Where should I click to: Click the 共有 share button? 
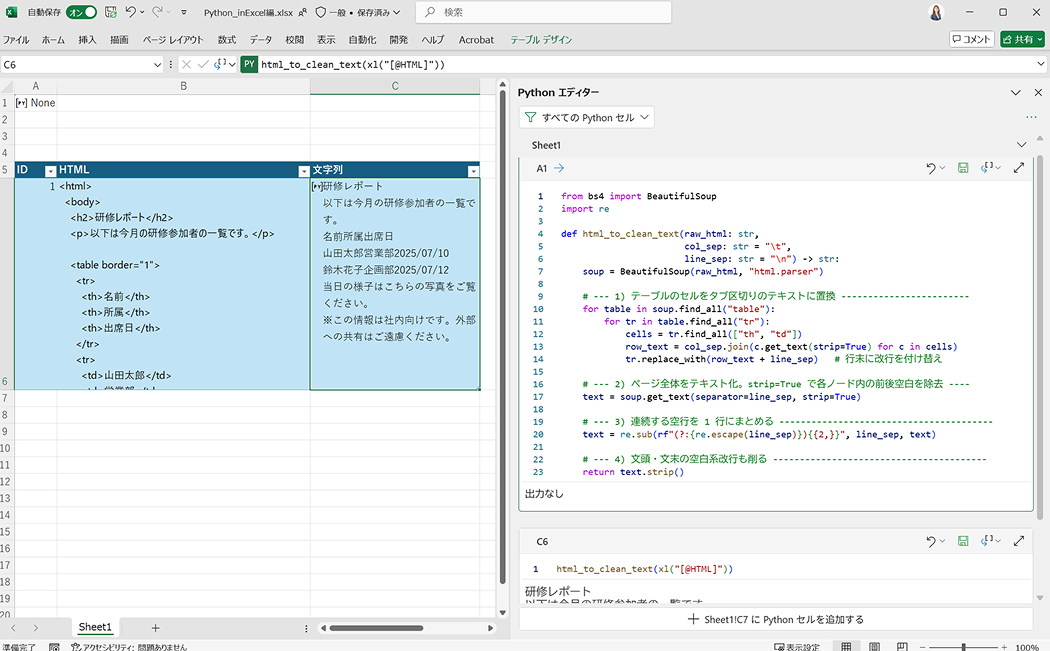point(1022,39)
